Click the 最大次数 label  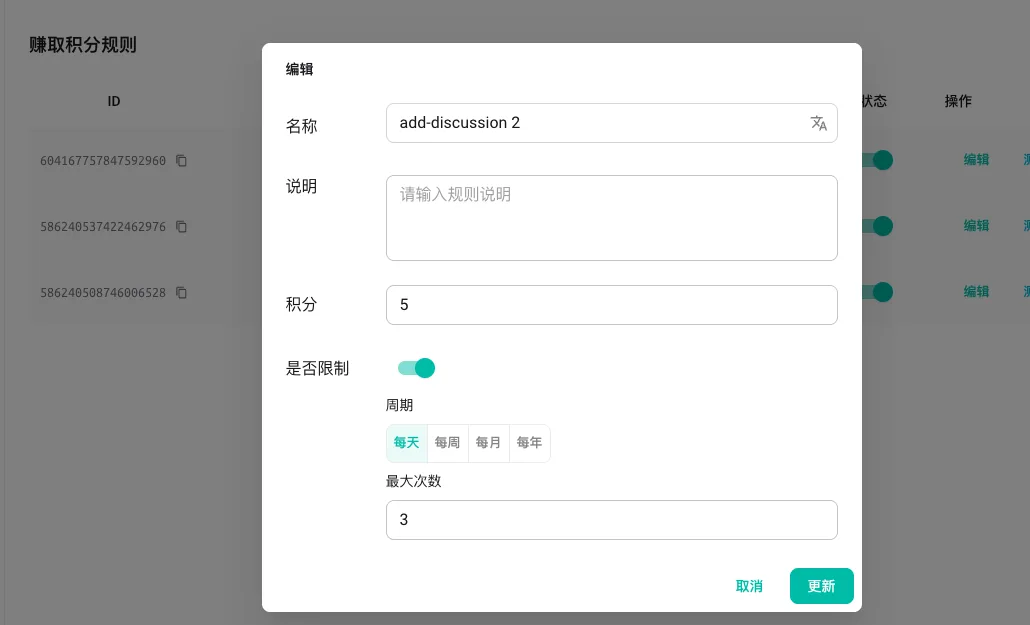coord(413,481)
